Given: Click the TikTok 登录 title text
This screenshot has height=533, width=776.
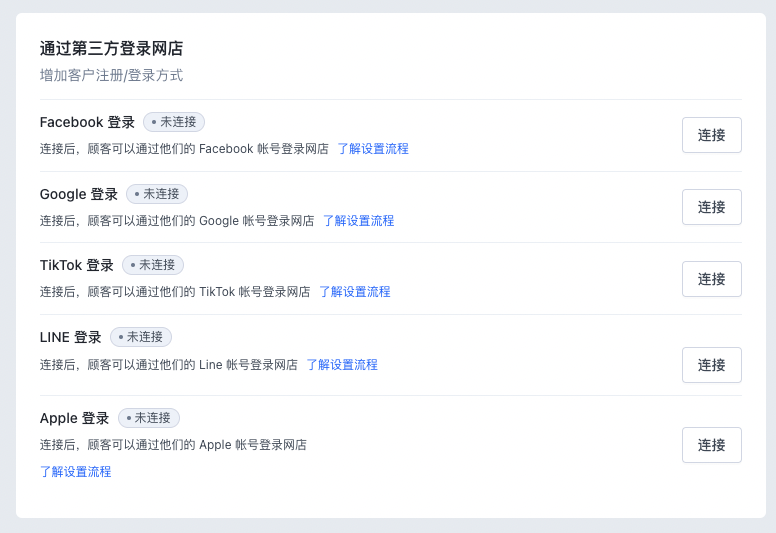Looking at the screenshot, I should click(x=77, y=265).
